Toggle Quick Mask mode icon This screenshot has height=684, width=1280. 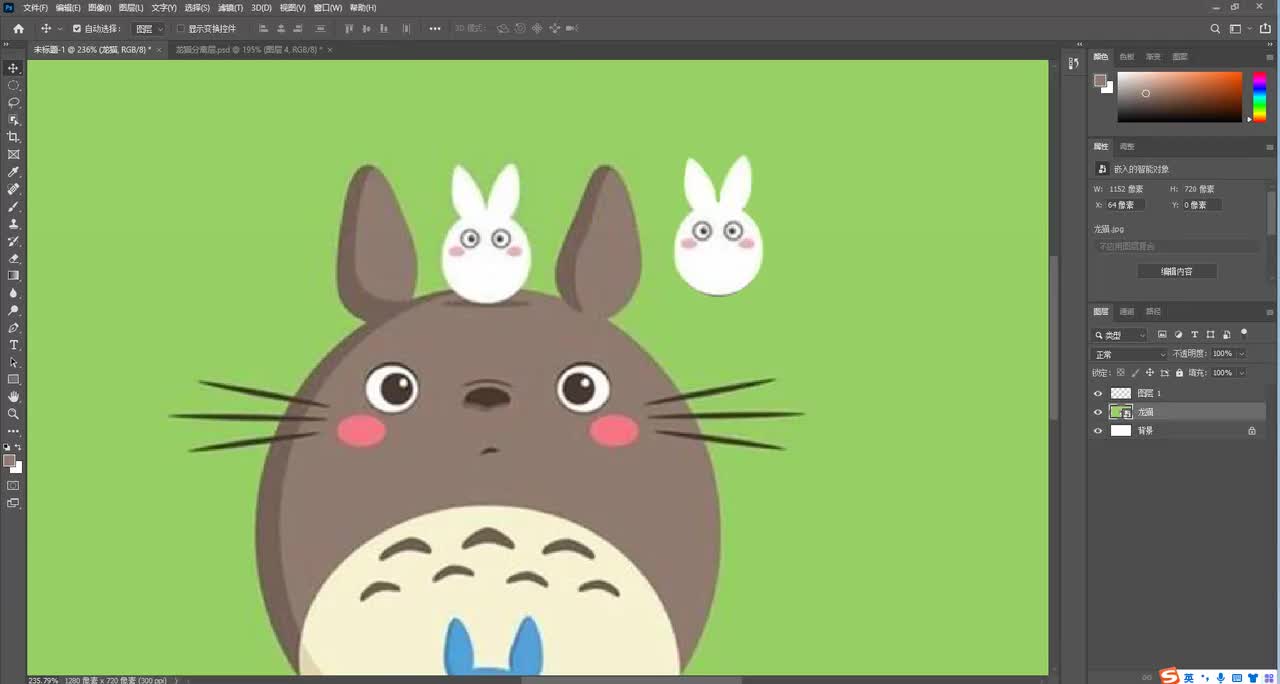pos(13,485)
